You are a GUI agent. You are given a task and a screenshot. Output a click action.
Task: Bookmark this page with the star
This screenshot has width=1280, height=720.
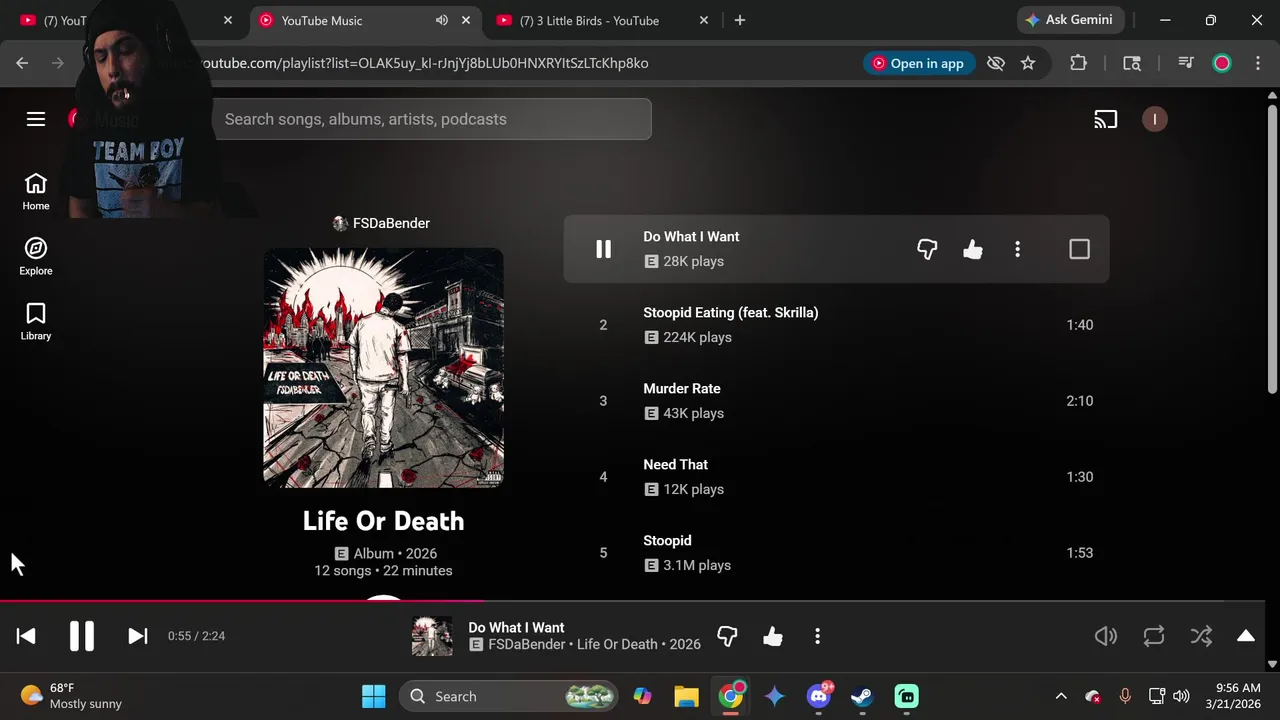[x=1028, y=63]
